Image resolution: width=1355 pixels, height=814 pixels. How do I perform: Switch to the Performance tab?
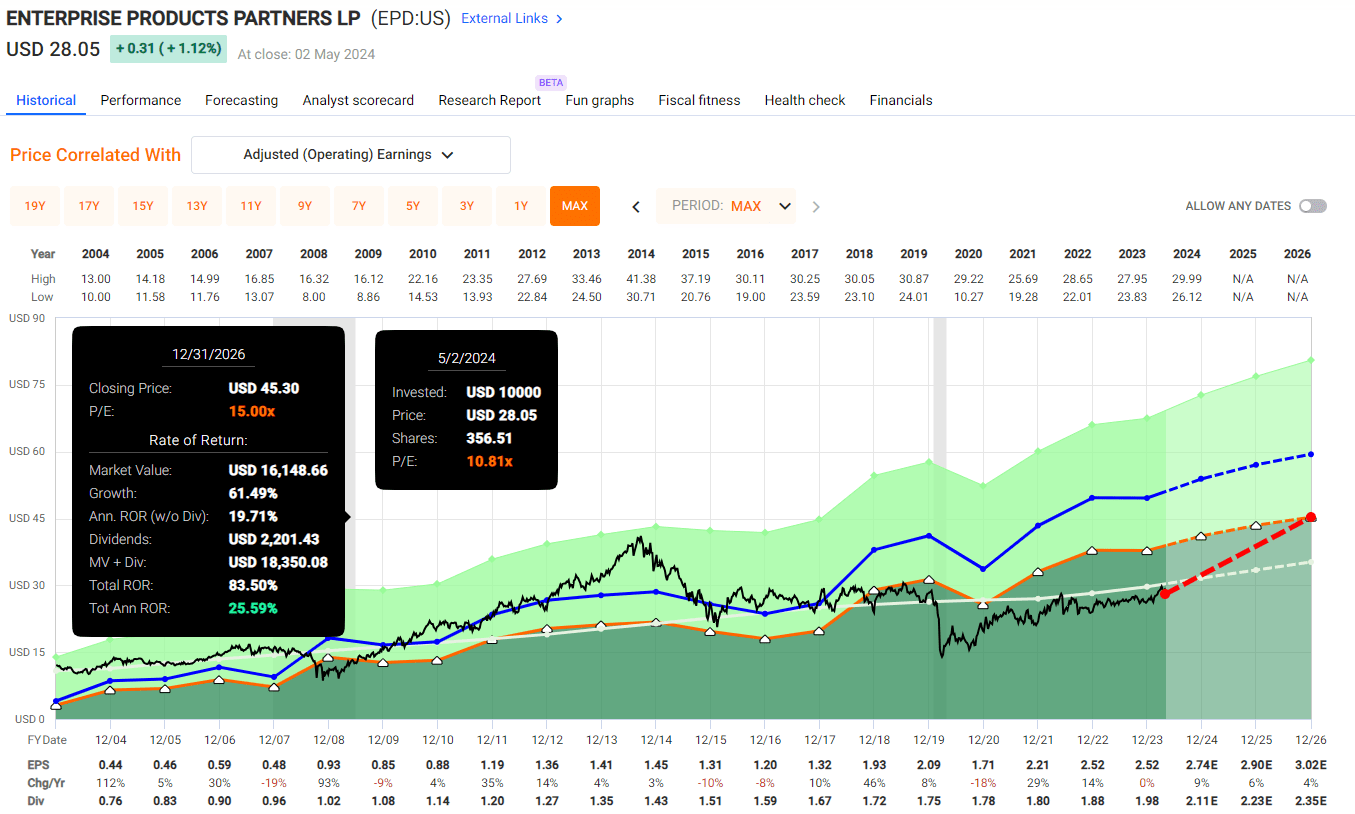tap(140, 100)
